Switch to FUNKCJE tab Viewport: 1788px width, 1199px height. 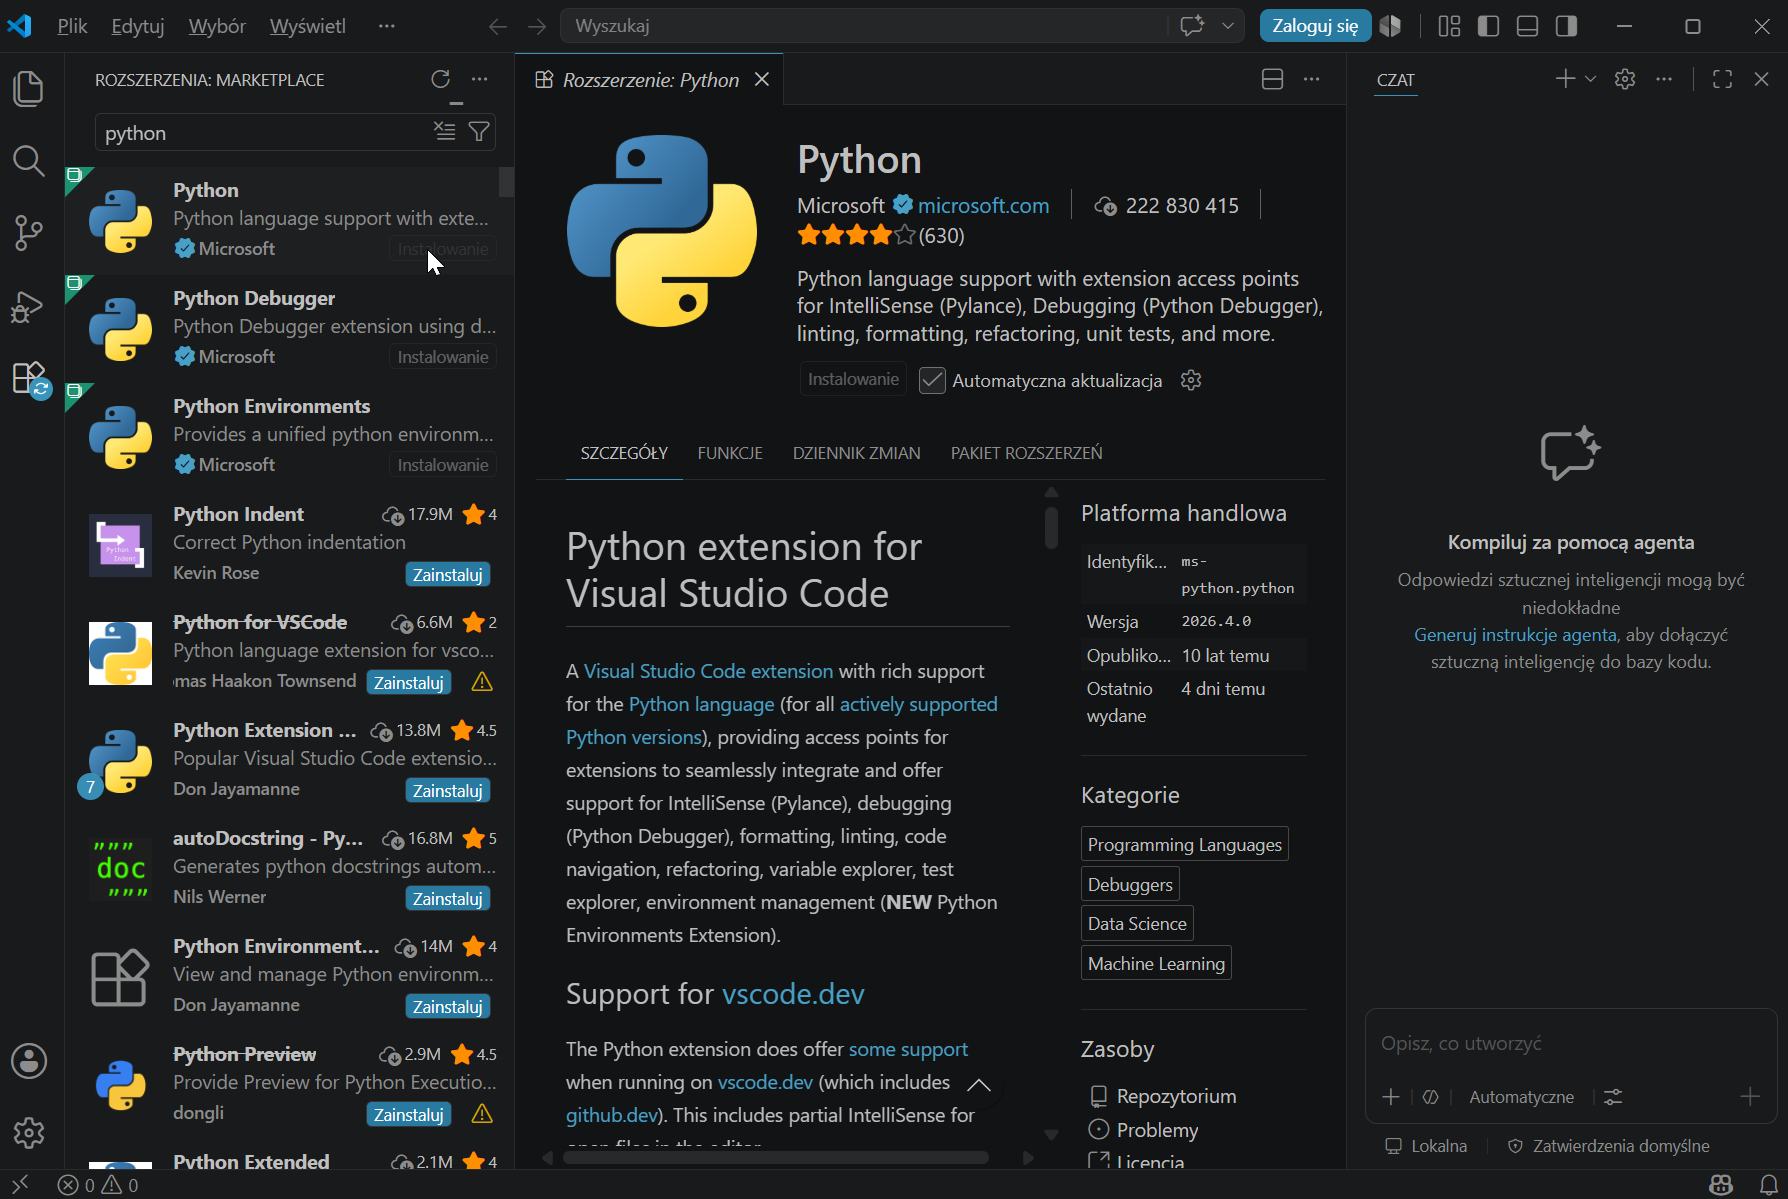point(730,453)
